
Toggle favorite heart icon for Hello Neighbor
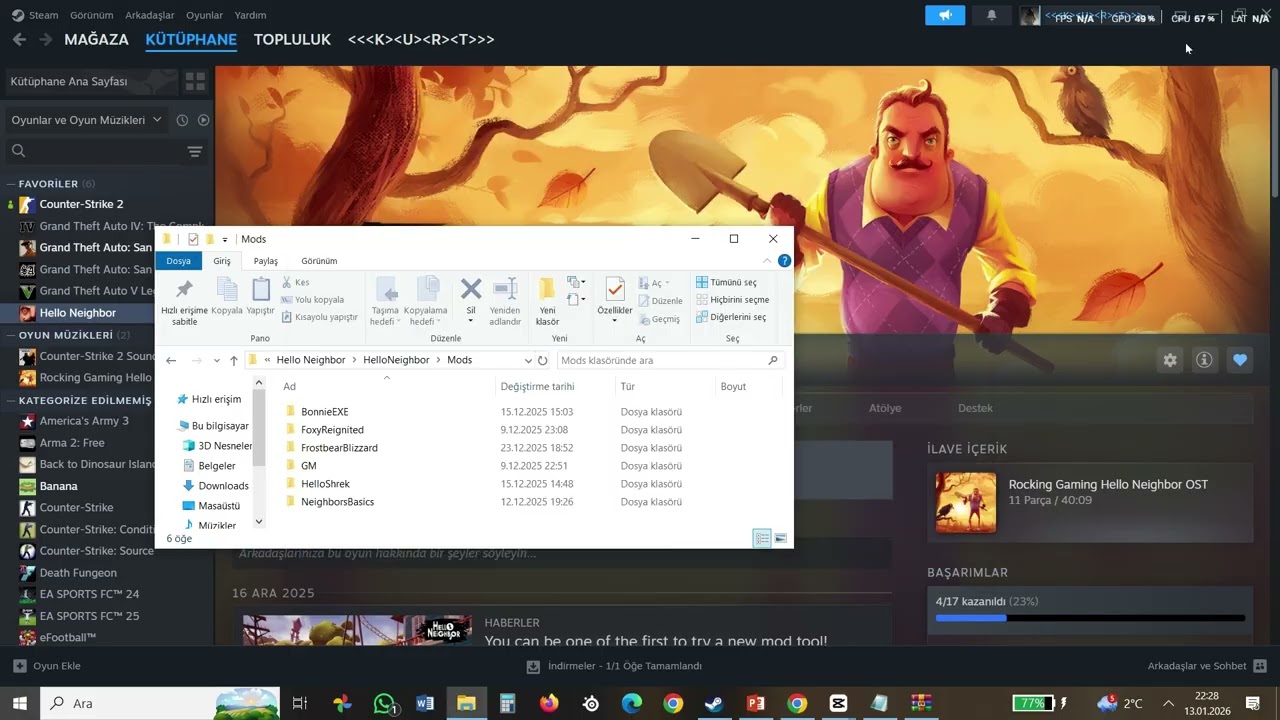(1240, 360)
